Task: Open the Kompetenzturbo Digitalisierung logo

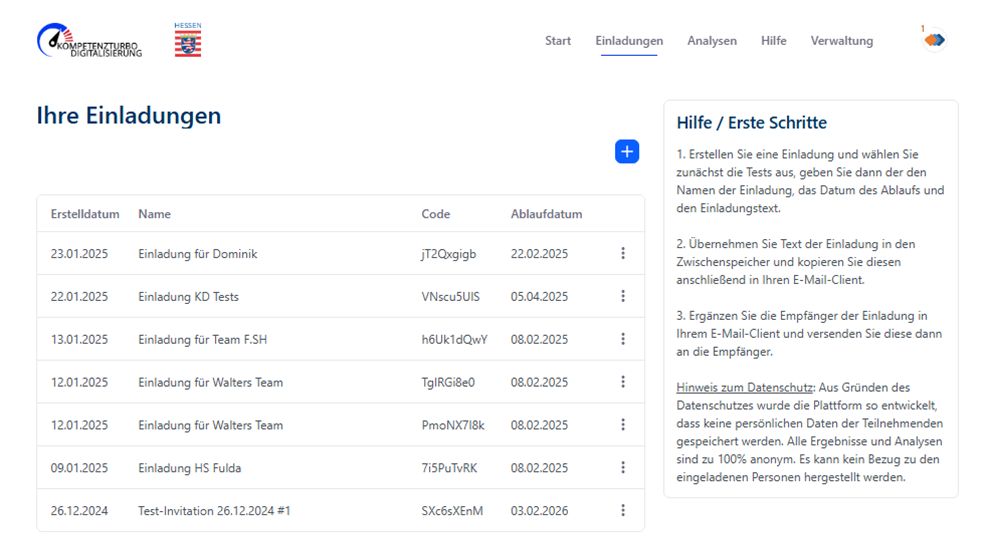Action: [89, 41]
